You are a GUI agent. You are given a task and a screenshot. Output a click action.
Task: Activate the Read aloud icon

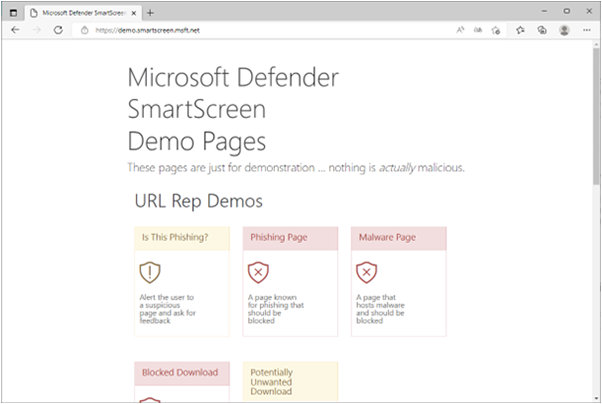click(x=460, y=30)
